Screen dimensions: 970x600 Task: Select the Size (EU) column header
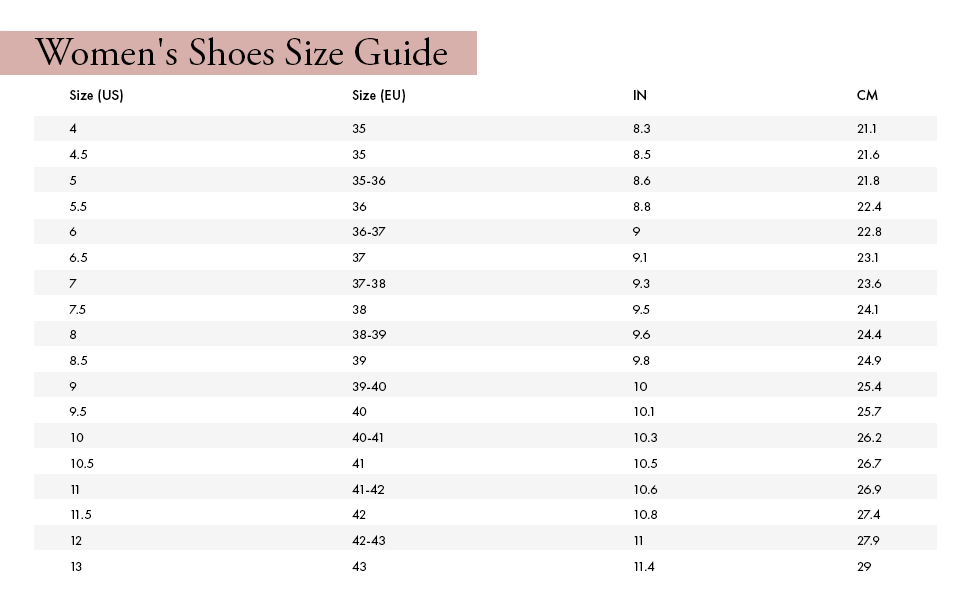click(x=379, y=95)
